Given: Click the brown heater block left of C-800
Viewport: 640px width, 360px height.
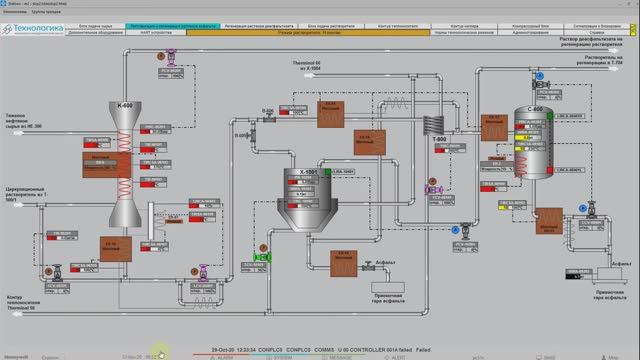Looking at the screenshot, I should (494, 128).
